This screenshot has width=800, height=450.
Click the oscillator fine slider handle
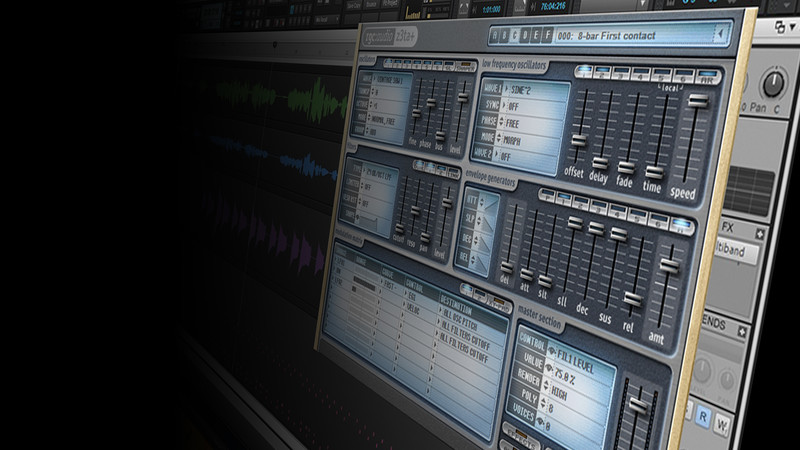[x=416, y=113]
